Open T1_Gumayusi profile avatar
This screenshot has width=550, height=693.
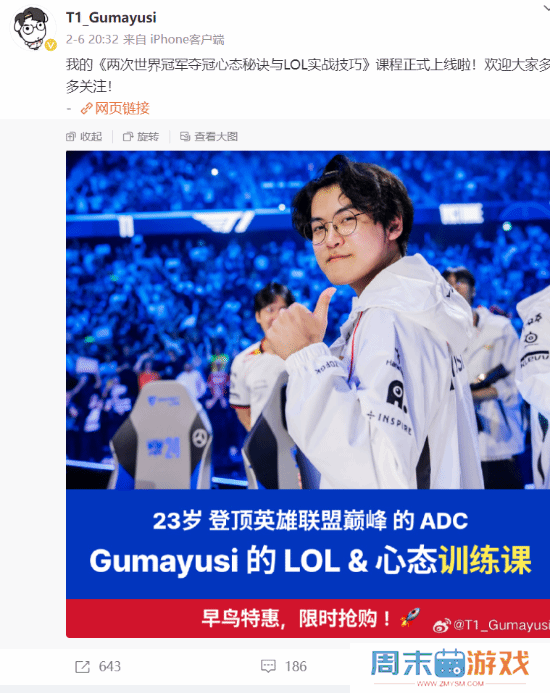pyautogui.click(x=33, y=28)
